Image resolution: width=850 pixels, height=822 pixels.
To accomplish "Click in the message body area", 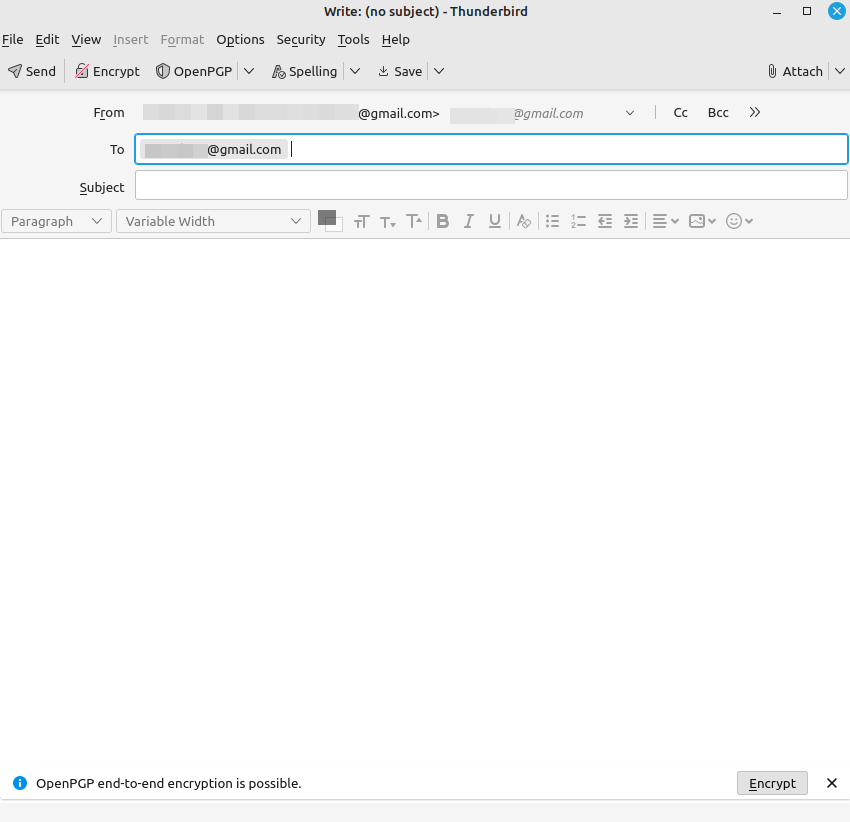I will click(425, 502).
